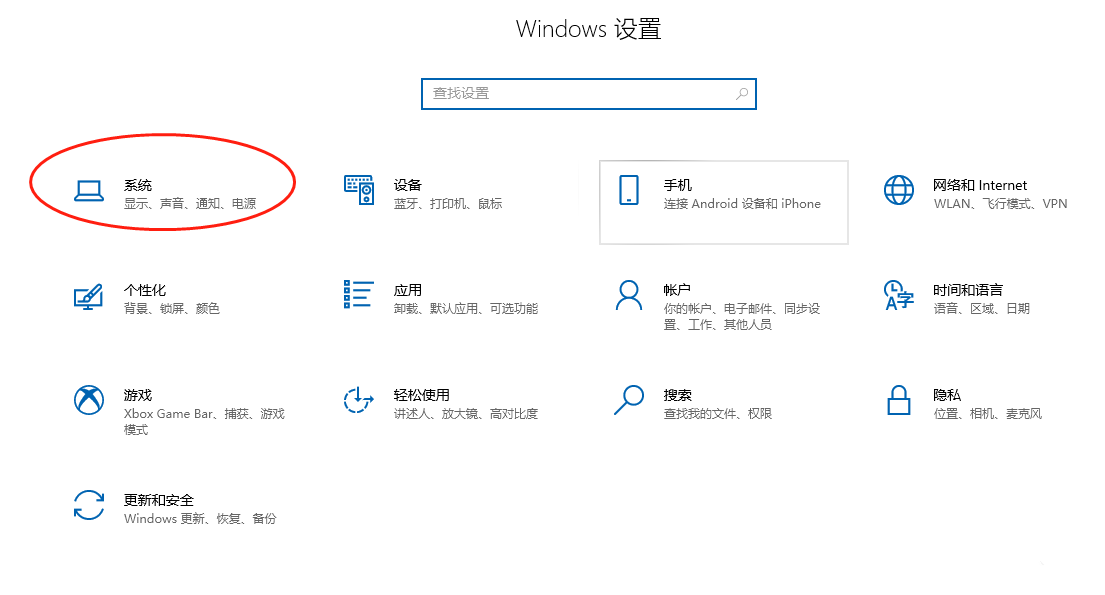Click the text 语音、区域、日期
Image resolution: width=1105 pixels, height=595 pixels.
982,309
